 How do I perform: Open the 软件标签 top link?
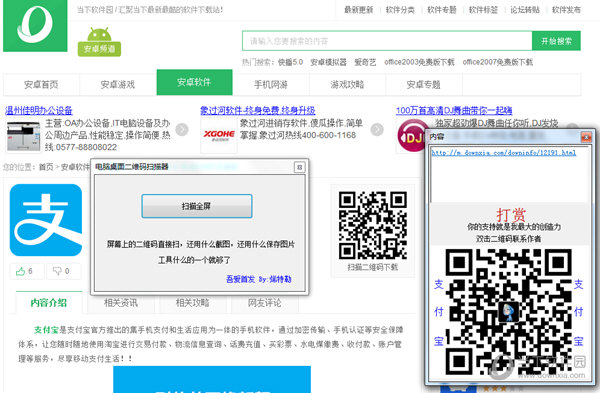point(484,10)
